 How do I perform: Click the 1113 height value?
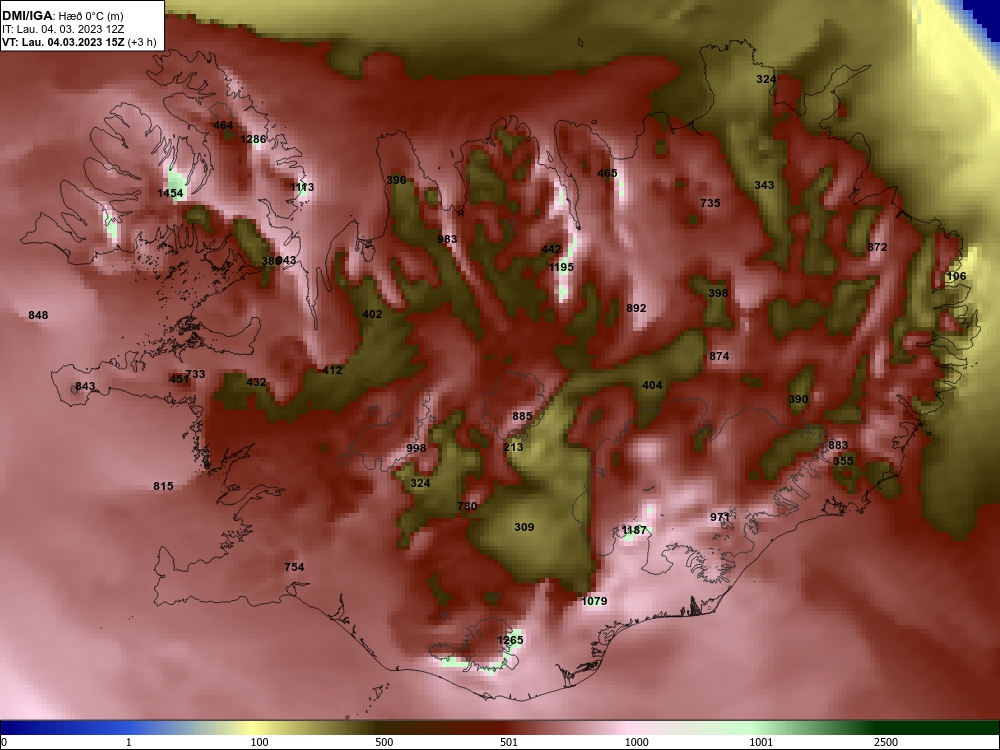[302, 187]
